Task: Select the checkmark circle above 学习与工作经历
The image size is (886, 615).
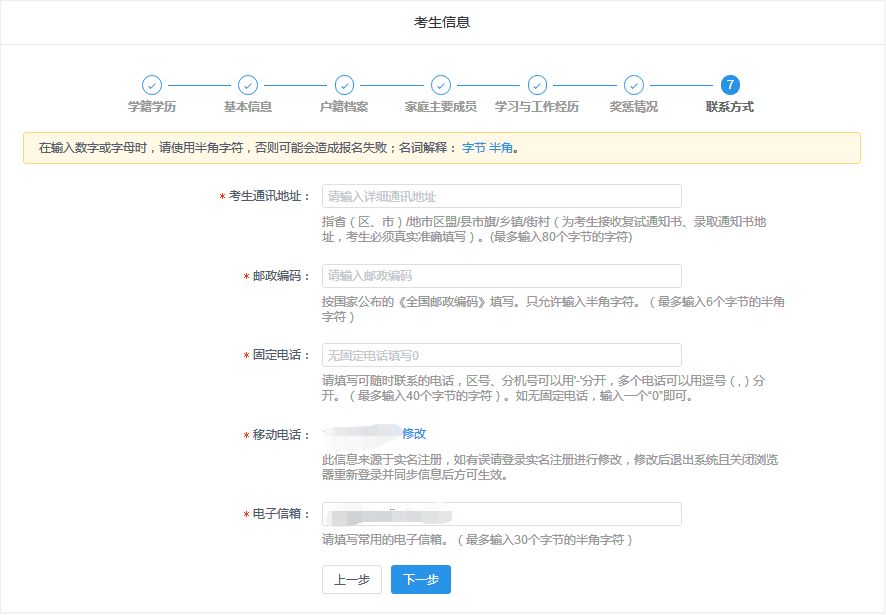Action: click(x=537, y=85)
